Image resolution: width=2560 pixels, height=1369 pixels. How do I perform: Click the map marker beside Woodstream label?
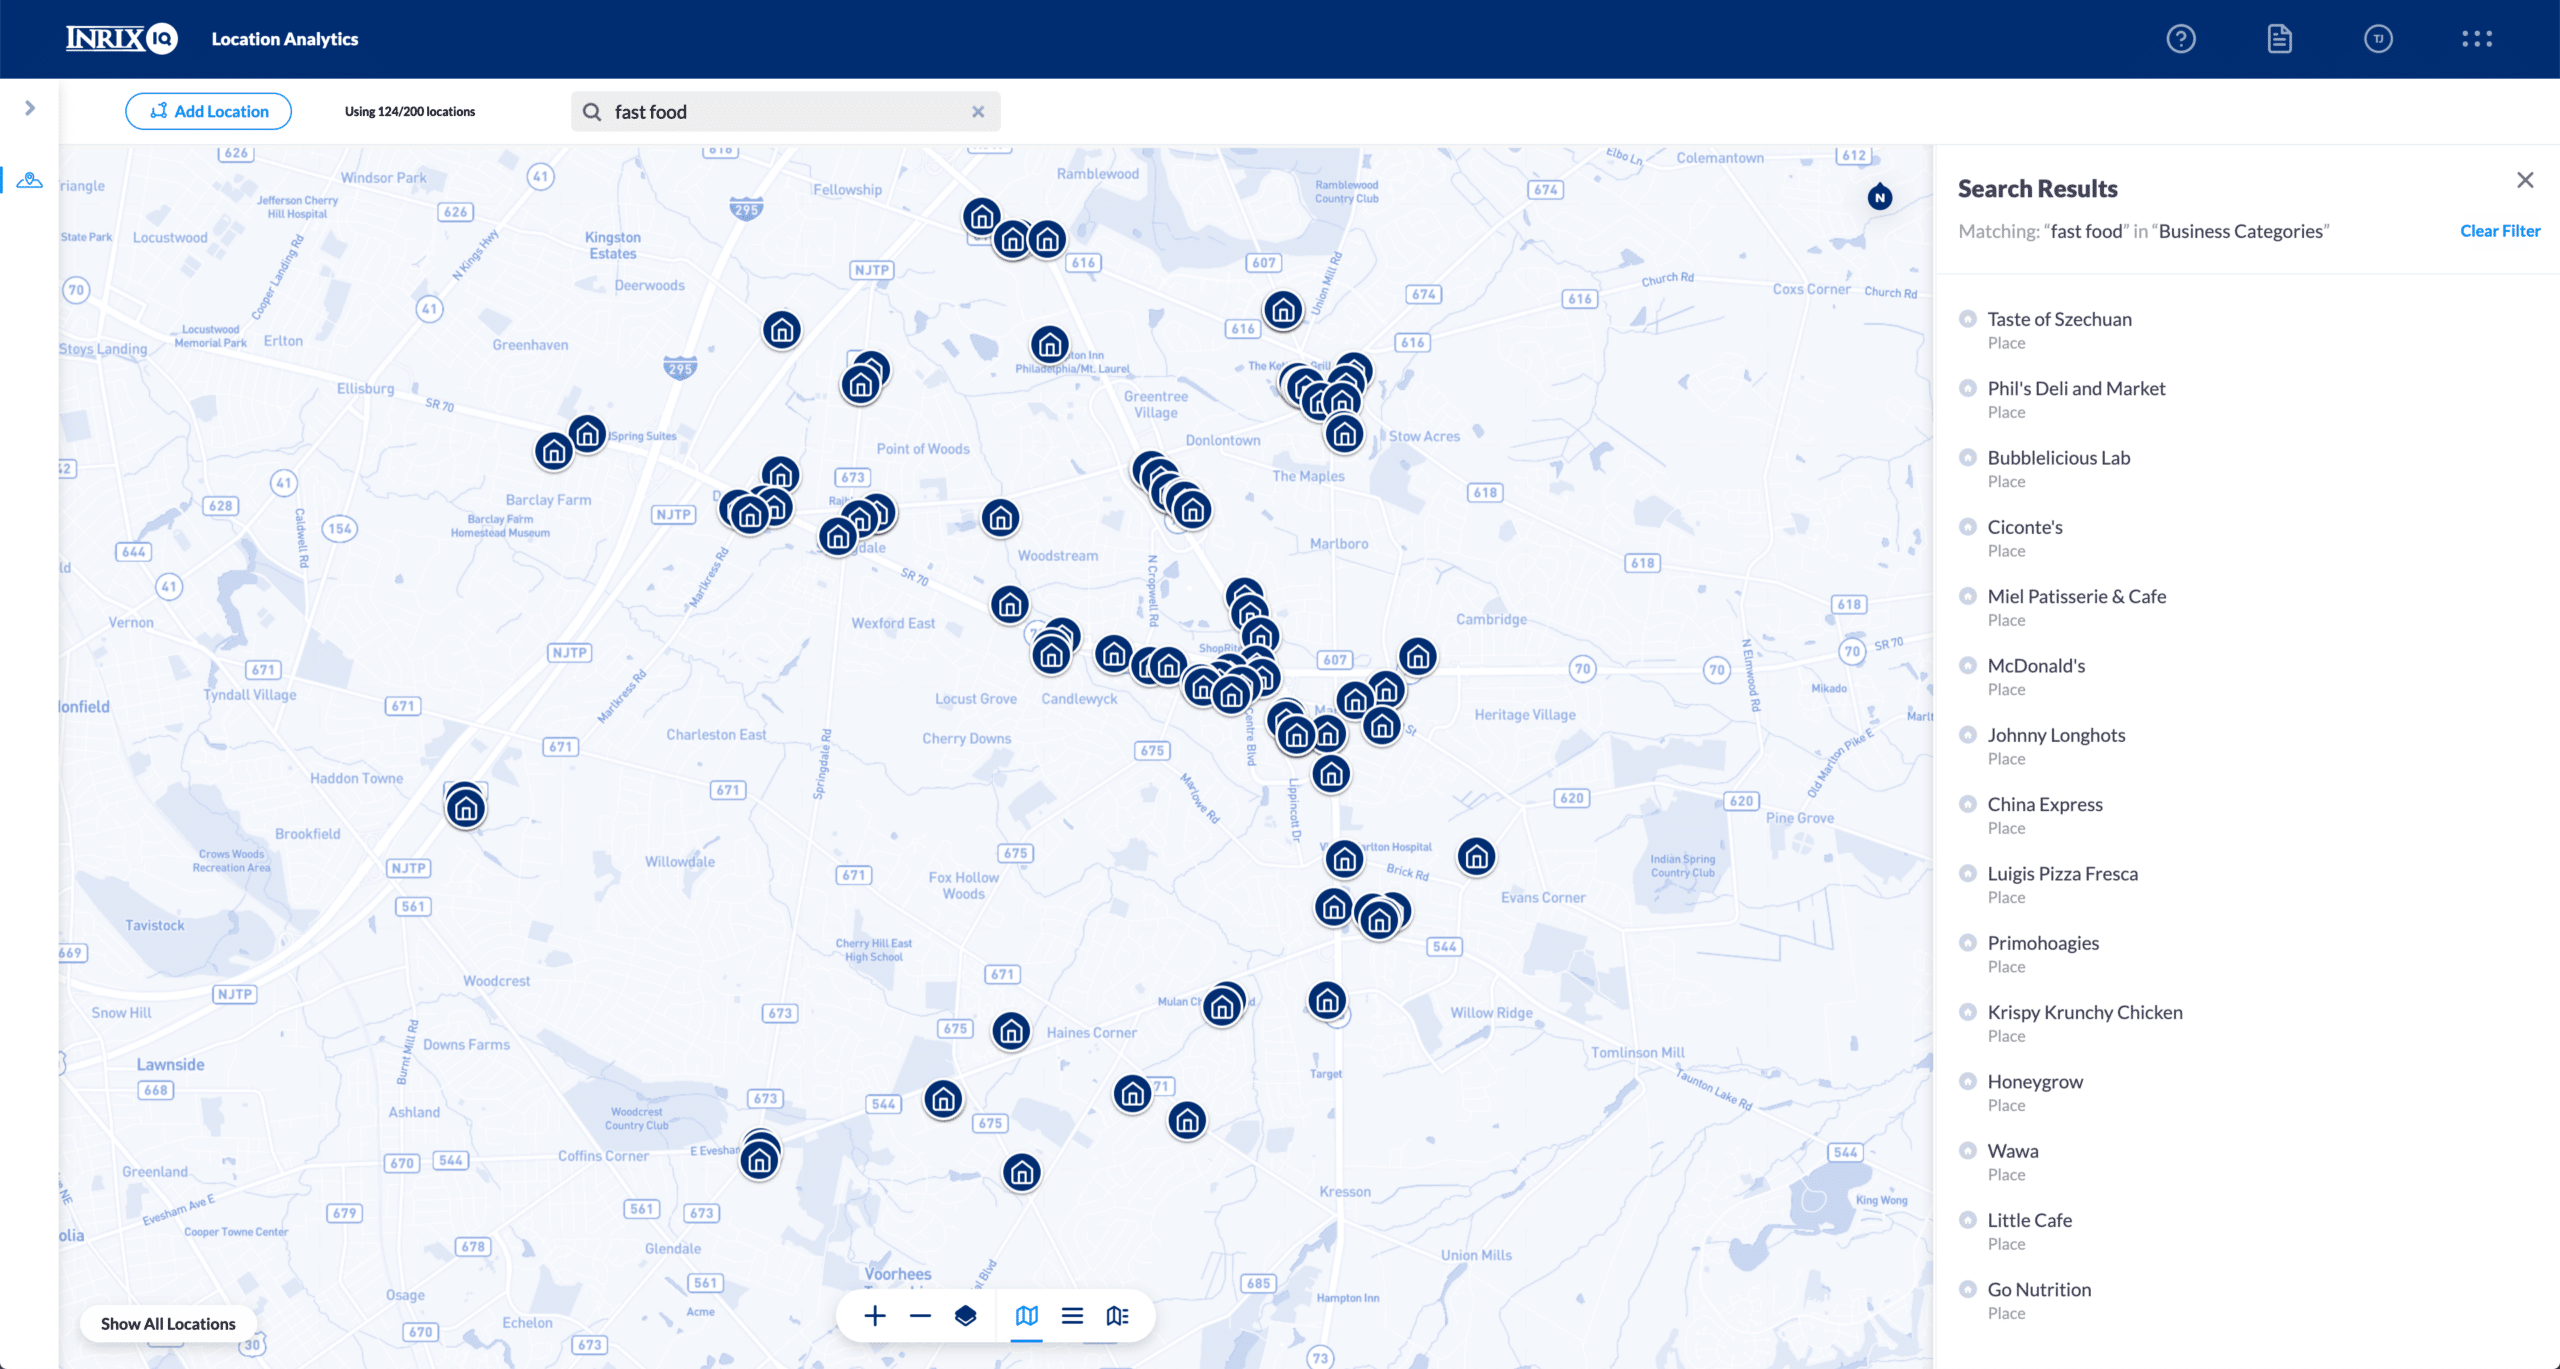click(1000, 518)
